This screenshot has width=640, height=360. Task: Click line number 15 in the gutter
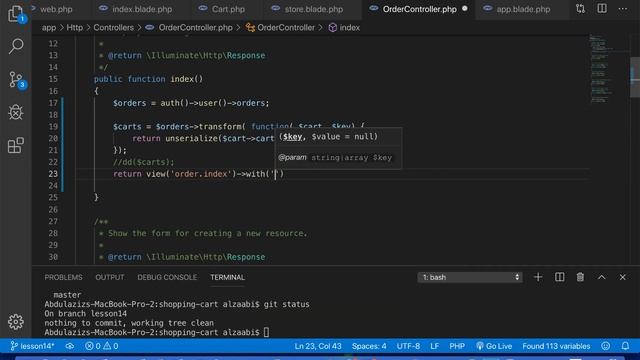[53, 79]
